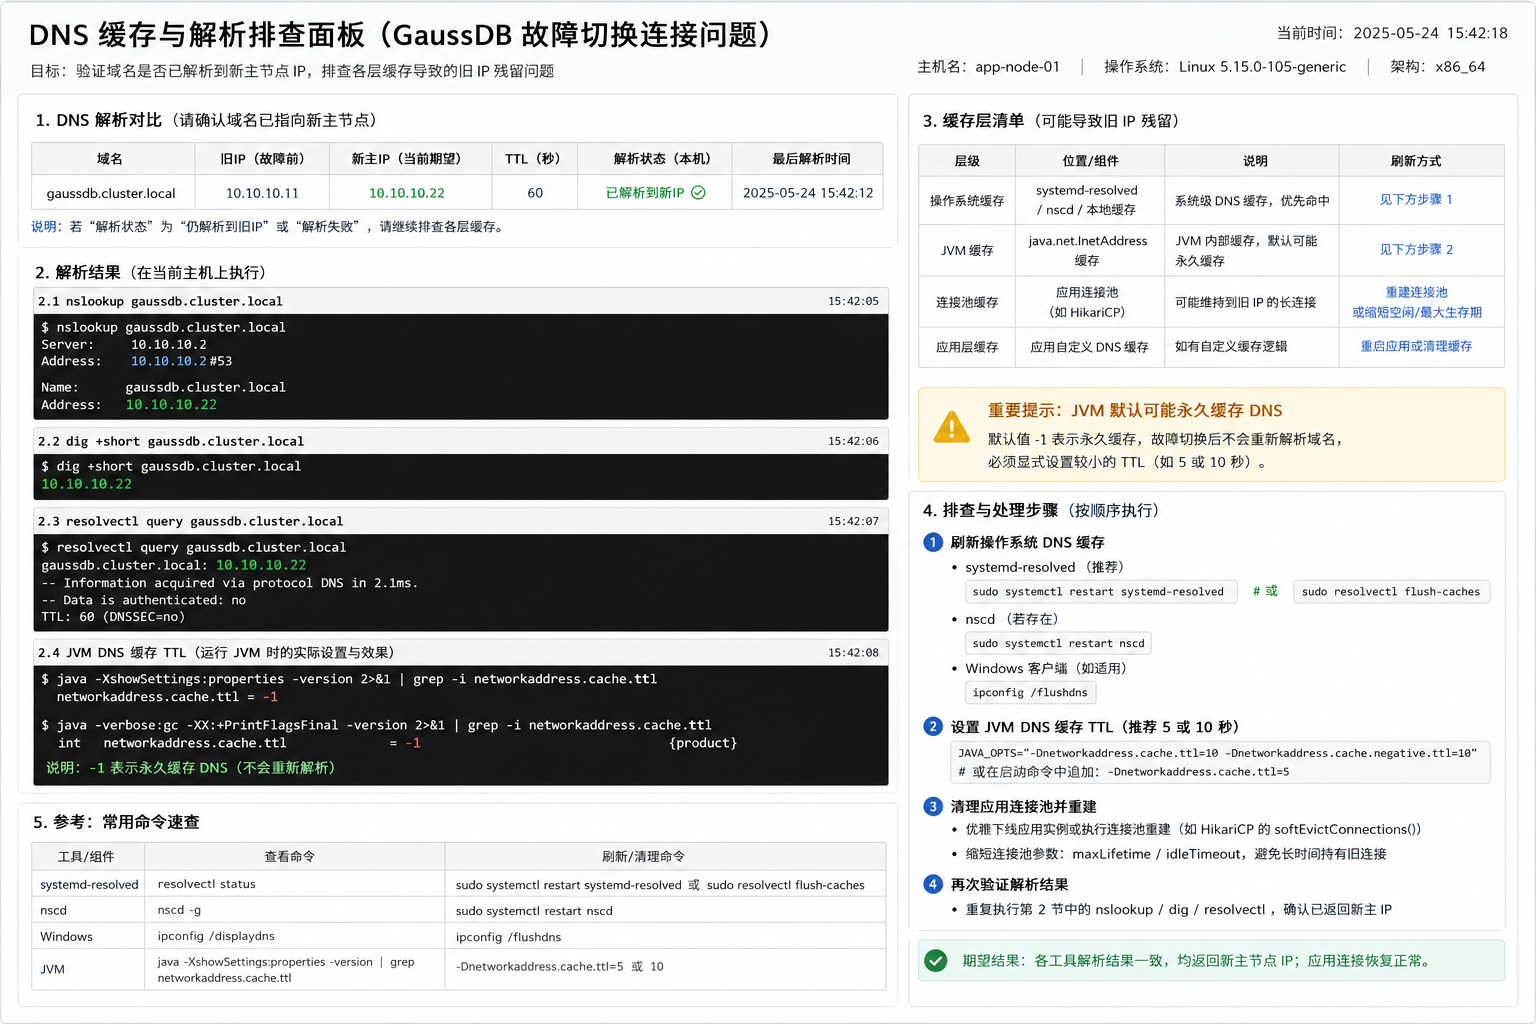Click dig output 10.10.10.22 in terminal
1536x1024 pixels.
click(86, 484)
